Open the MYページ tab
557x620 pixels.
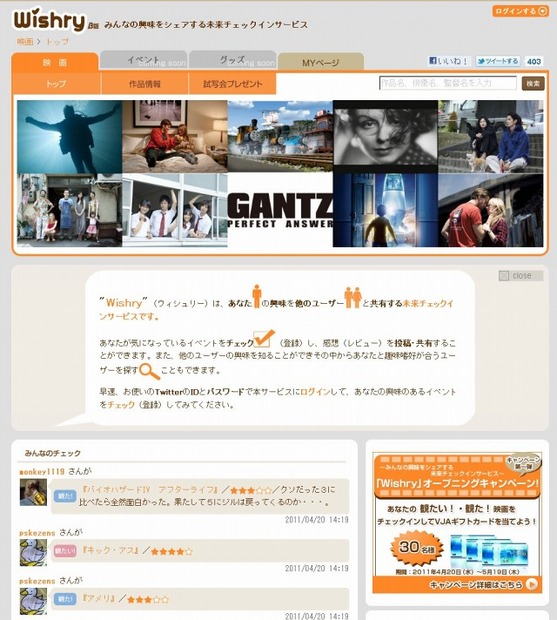click(x=321, y=62)
